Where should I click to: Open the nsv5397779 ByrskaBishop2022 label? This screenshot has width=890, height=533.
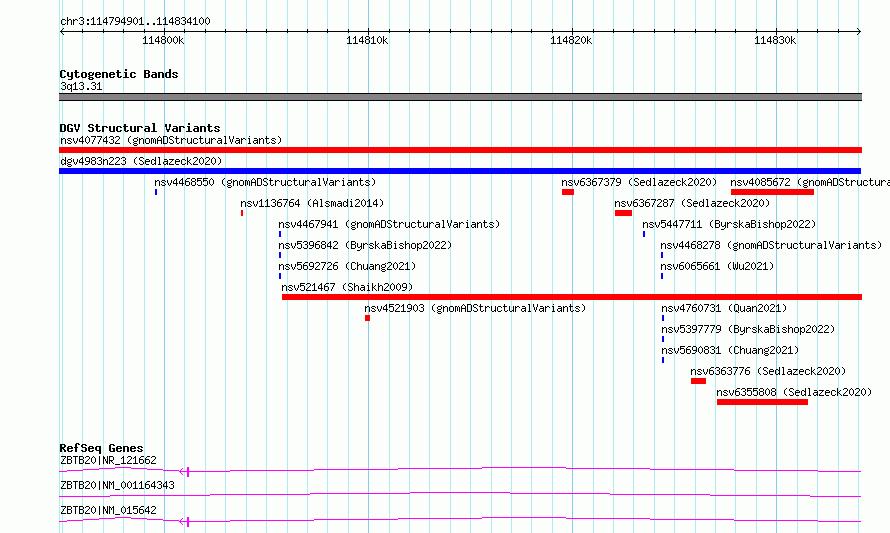(x=748, y=329)
